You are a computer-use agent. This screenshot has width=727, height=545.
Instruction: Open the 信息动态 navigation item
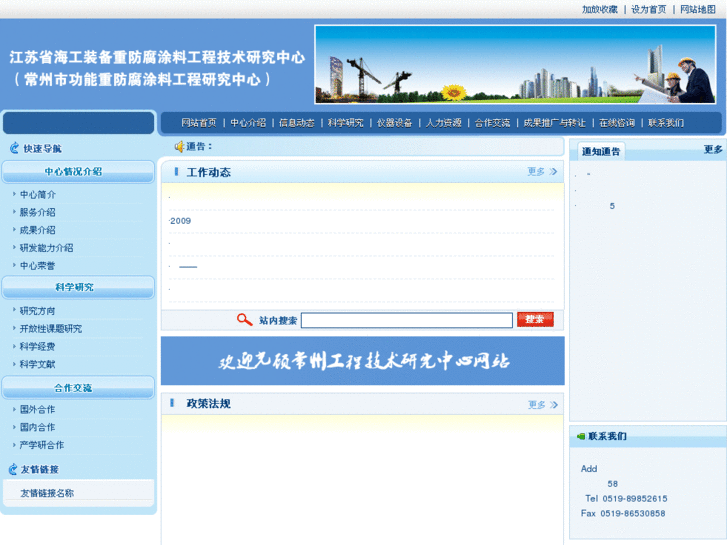point(297,123)
